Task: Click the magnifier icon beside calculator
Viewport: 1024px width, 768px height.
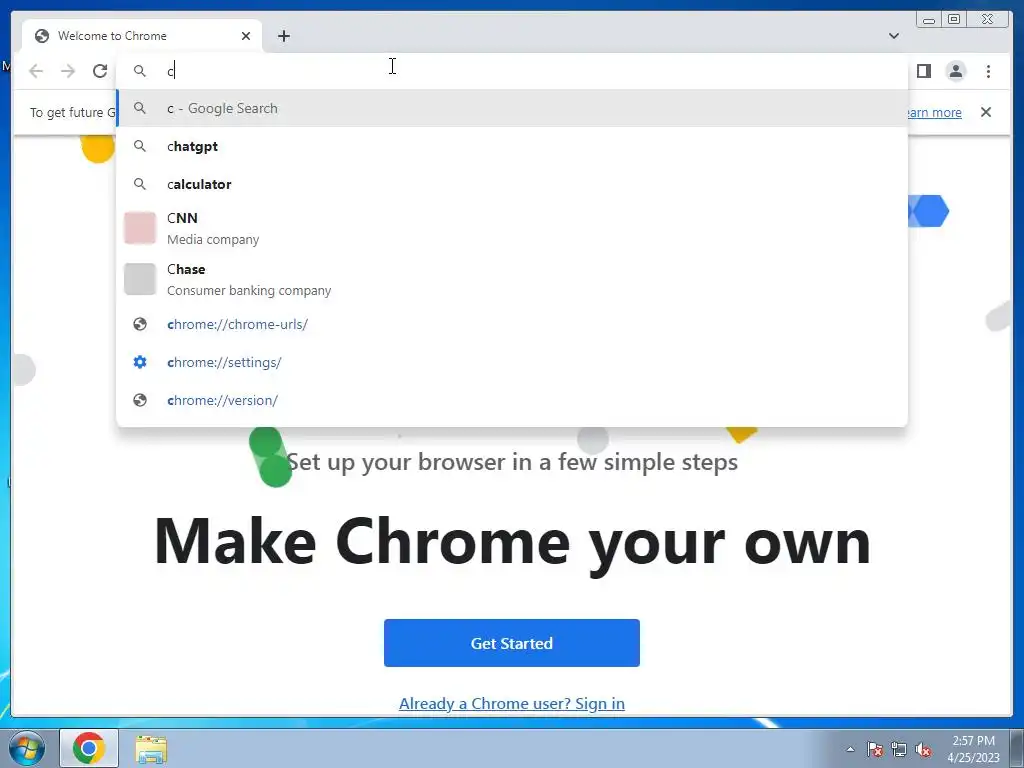Action: (x=140, y=184)
